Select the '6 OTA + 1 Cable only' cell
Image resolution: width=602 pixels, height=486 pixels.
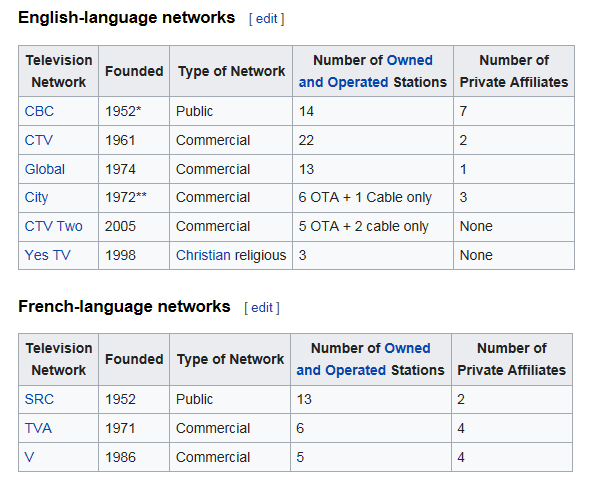(363, 197)
